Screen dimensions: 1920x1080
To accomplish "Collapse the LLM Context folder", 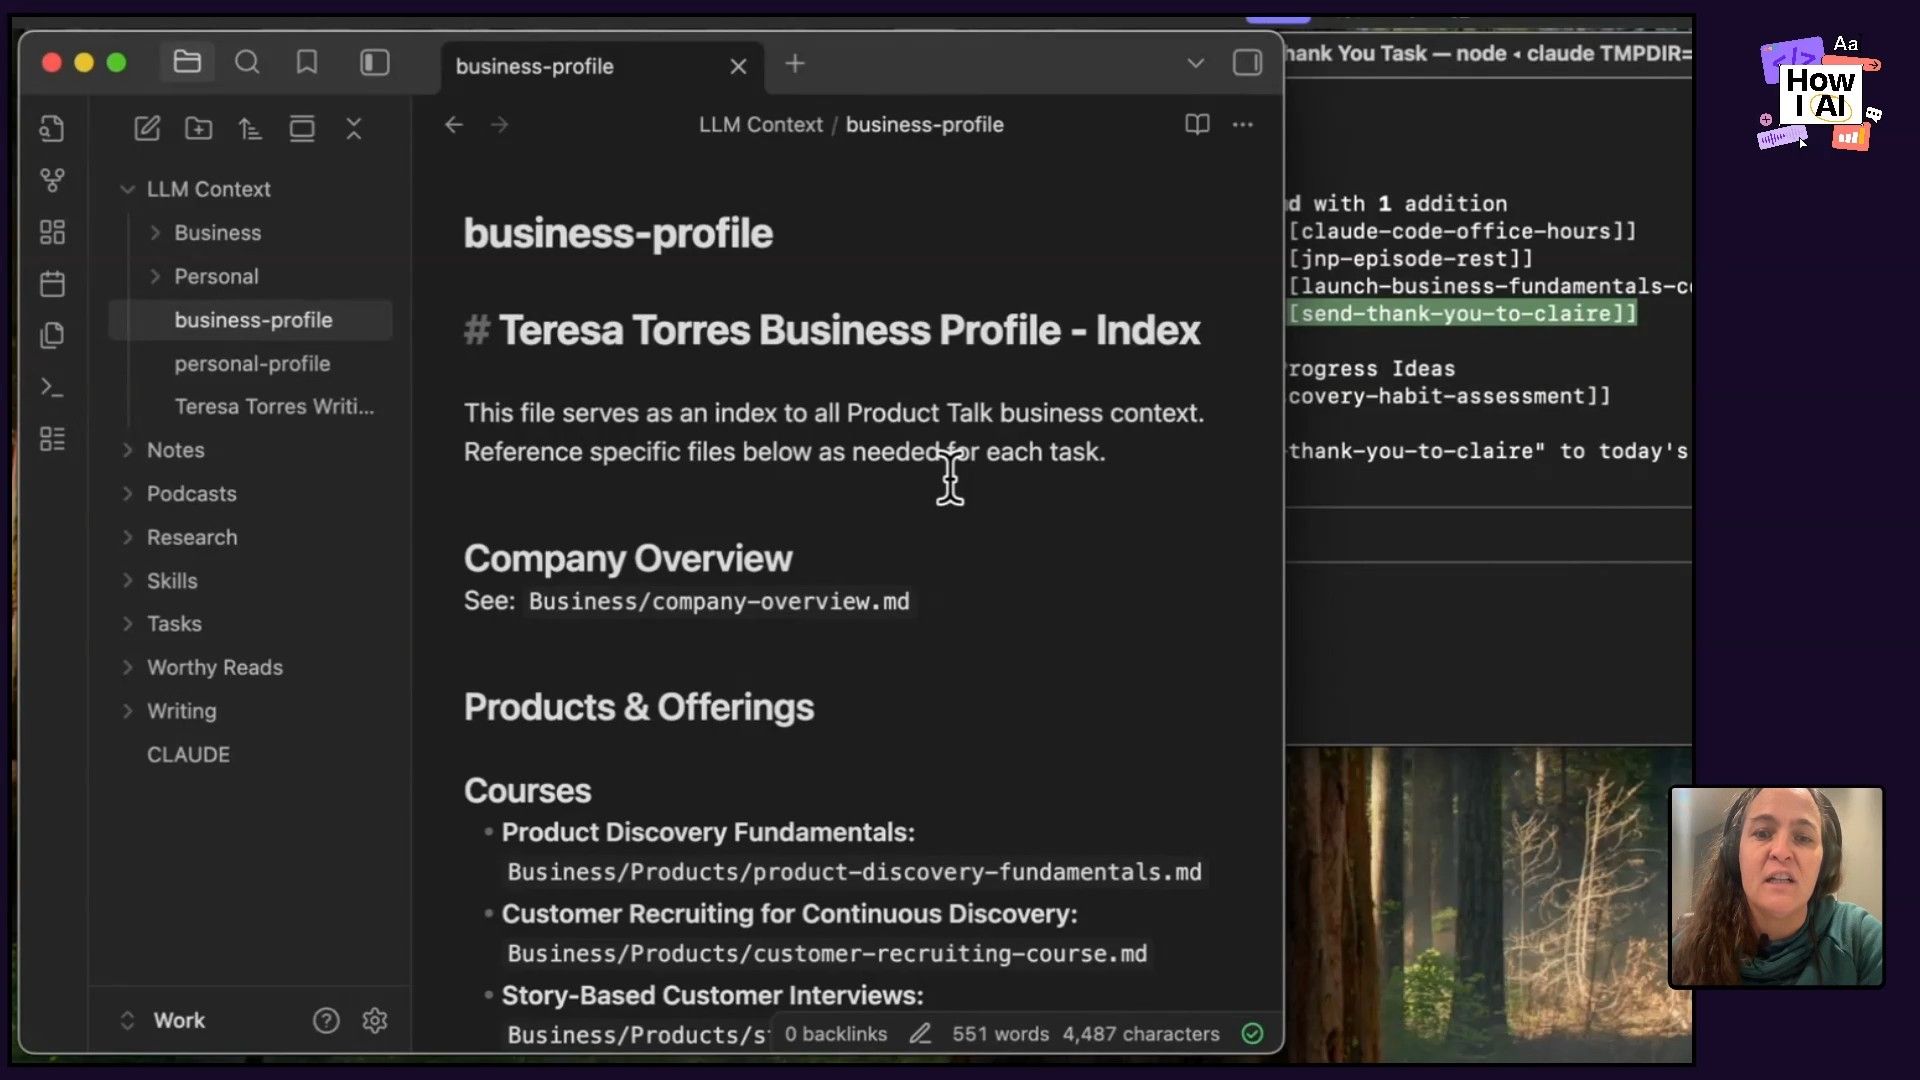I will click(127, 189).
